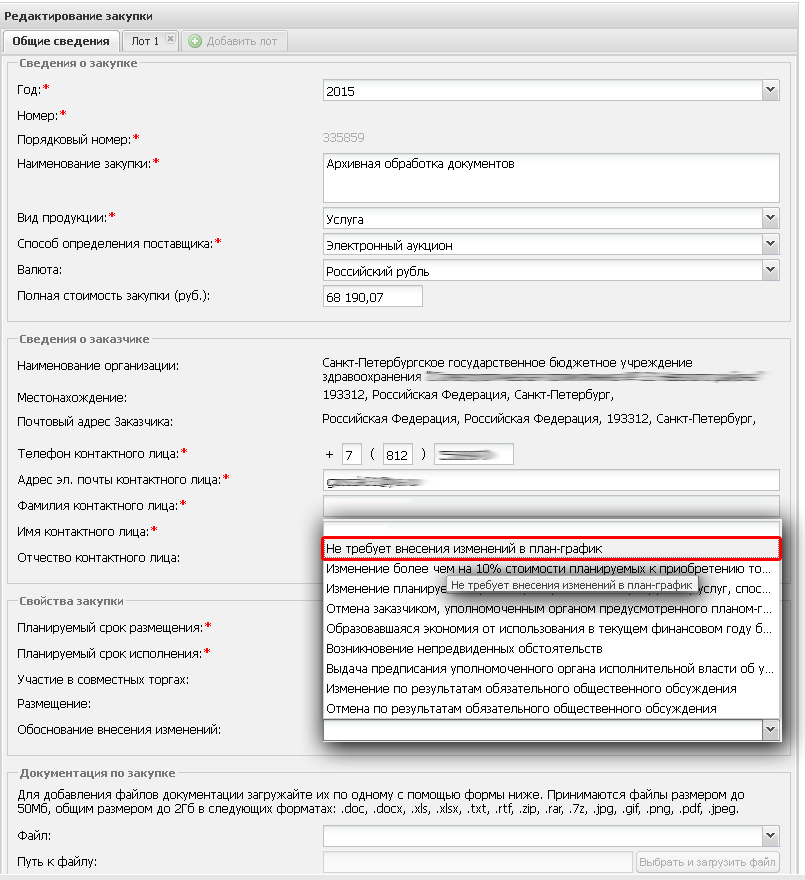Image resolution: width=805 pixels, height=880 pixels.
Task: Select Образовавшаяся экономия от использования option
Action: [x=551, y=629]
